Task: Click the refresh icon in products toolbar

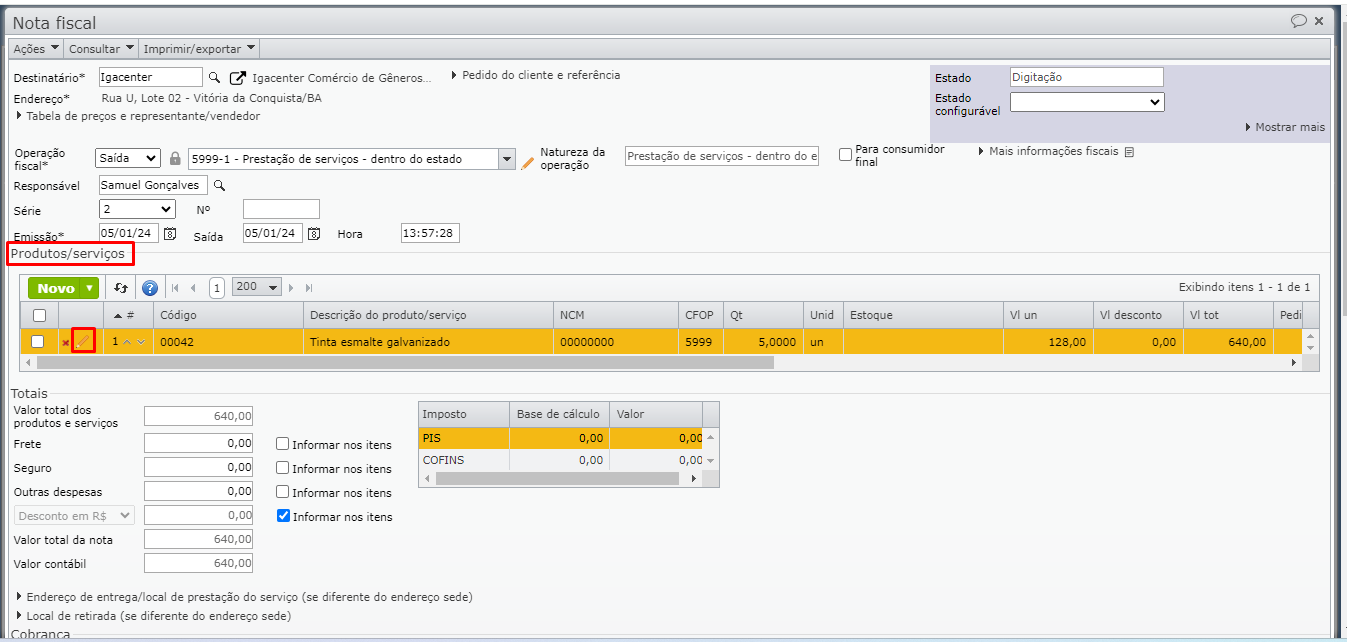Action: pos(121,288)
